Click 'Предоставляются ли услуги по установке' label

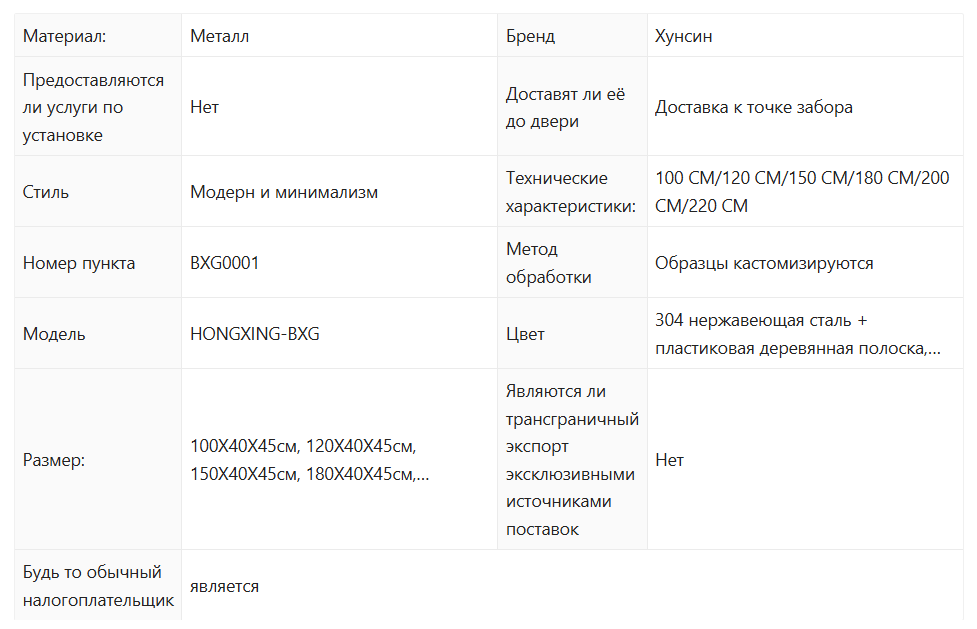pyautogui.click(x=93, y=107)
